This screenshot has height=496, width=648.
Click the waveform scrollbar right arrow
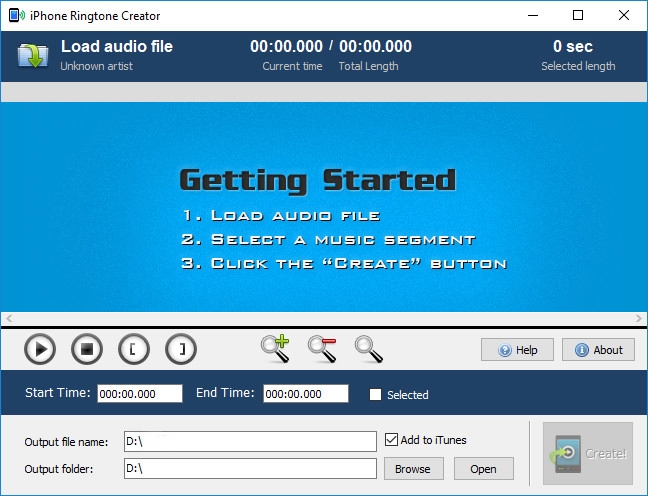[639, 318]
